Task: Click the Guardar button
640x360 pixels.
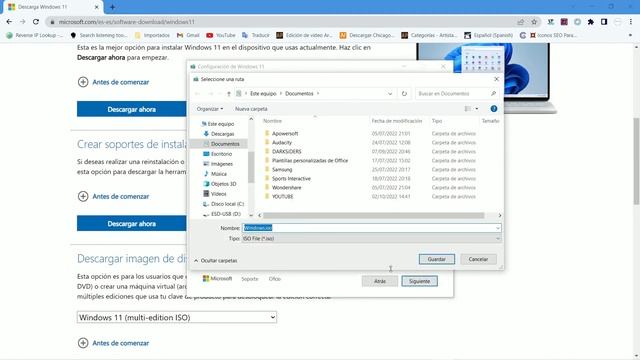Action: [x=436, y=259]
